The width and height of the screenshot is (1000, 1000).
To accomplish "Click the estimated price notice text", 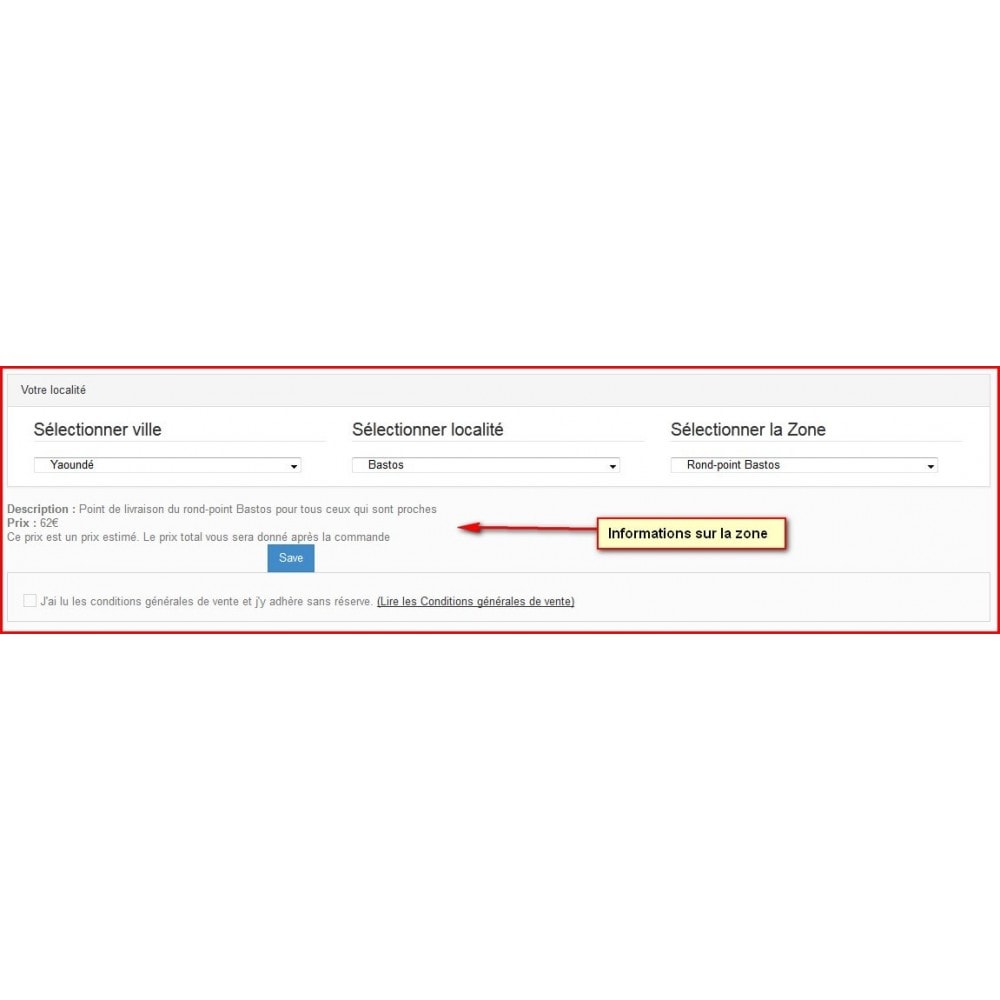I will point(198,537).
